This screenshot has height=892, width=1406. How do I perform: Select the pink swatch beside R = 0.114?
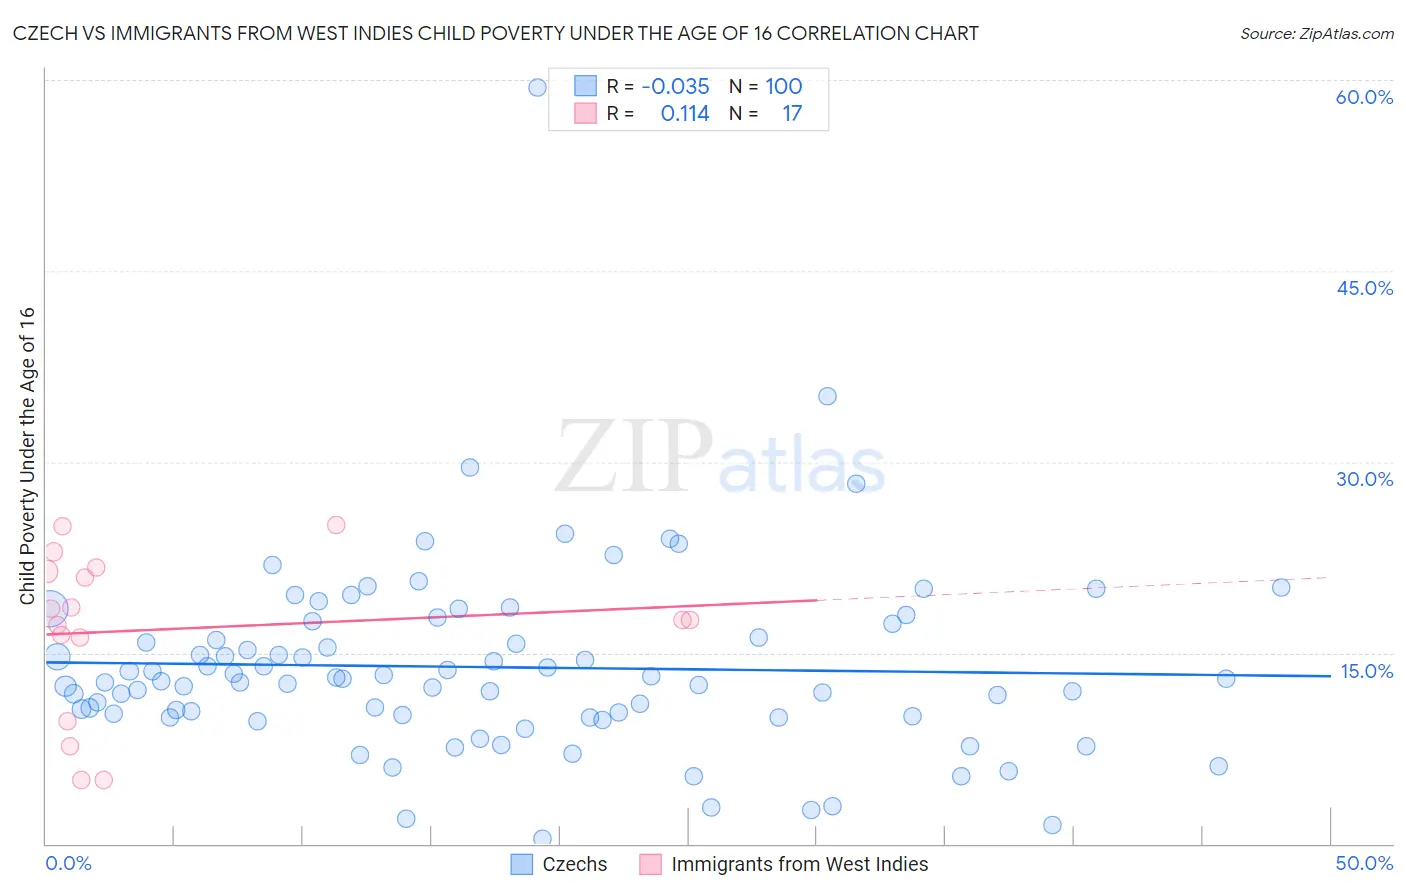585,113
